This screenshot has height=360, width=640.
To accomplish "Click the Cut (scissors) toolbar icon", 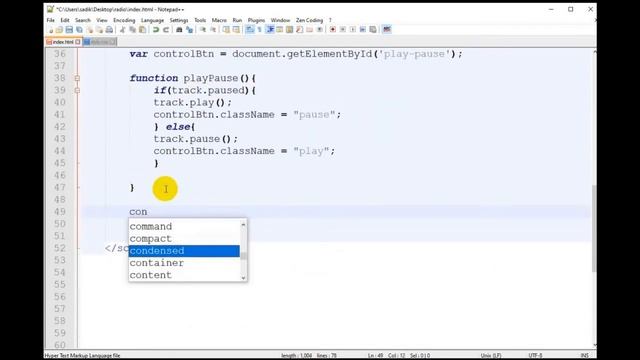I will (x=122, y=29).
